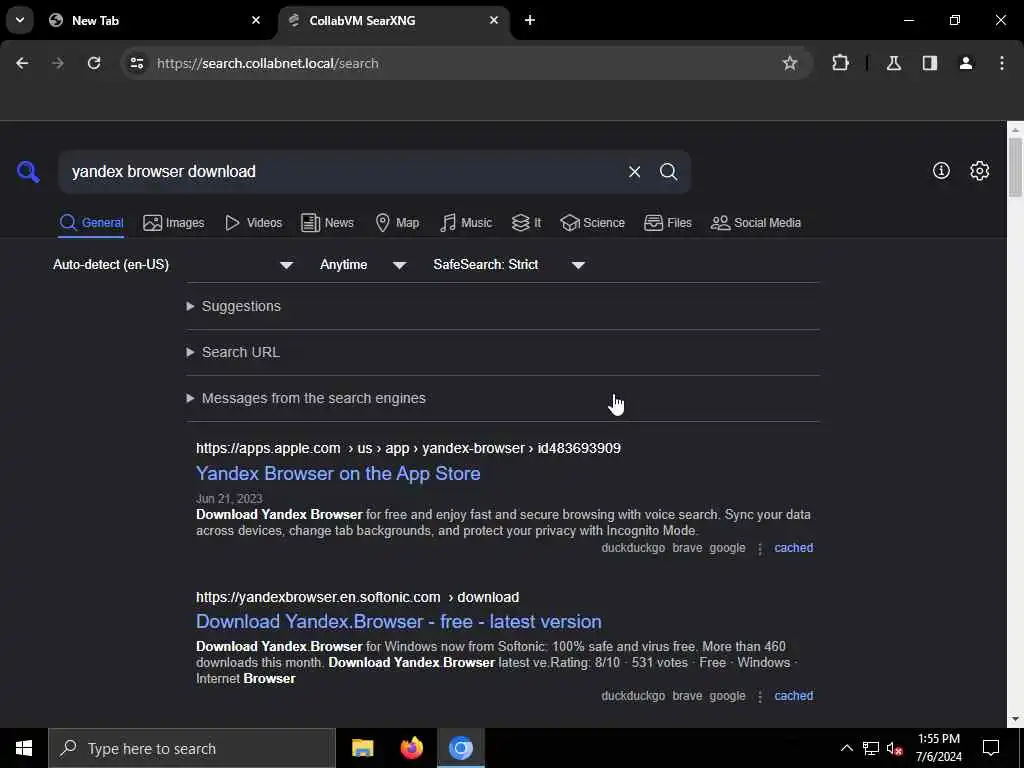Open a new browser tab

point(530,20)
